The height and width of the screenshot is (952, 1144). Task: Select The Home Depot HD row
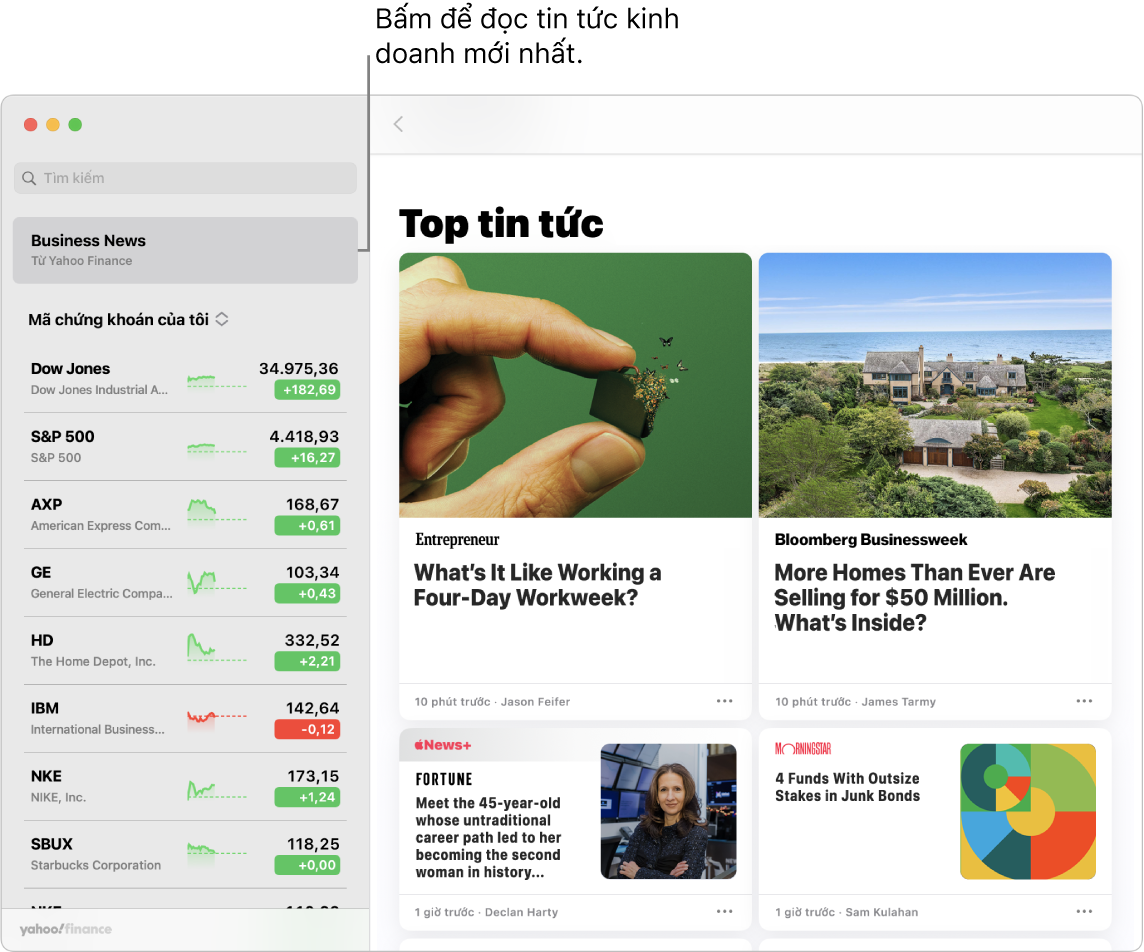pos(185,650)
